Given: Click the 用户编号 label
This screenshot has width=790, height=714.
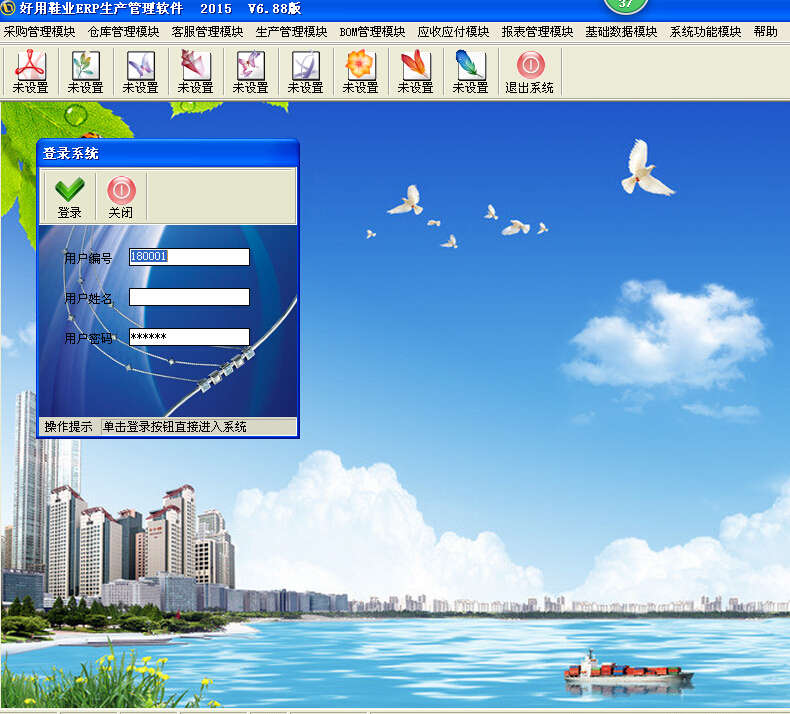Looking at the screenshot, I should pos(88,258).
